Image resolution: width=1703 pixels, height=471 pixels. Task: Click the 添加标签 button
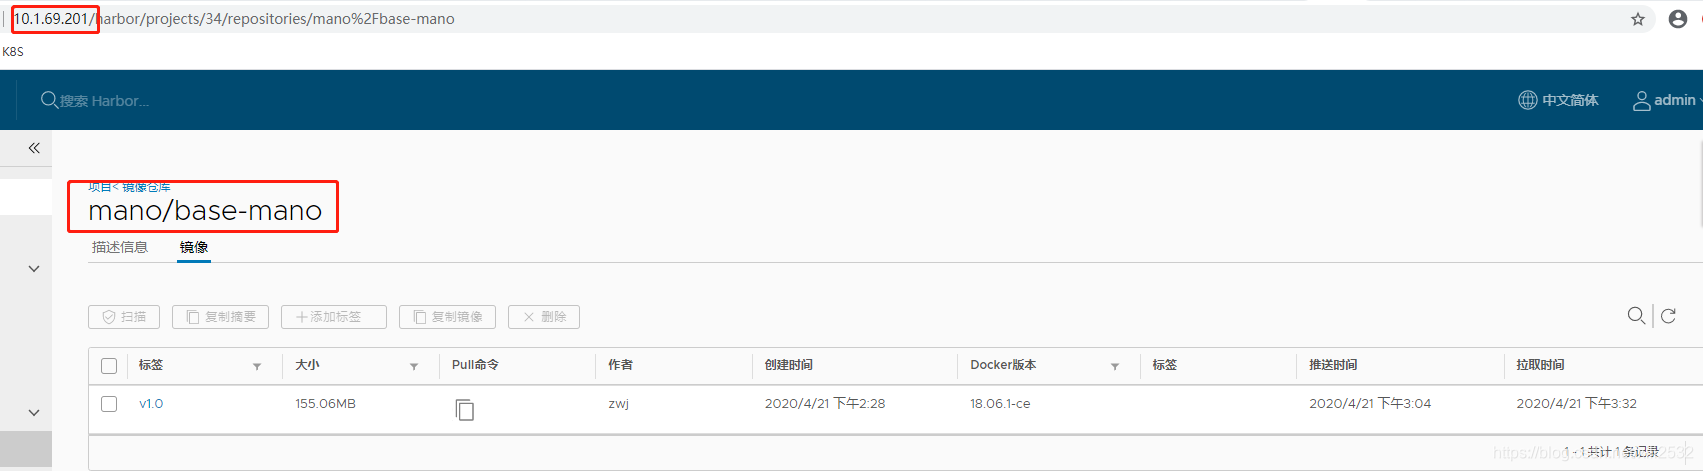tap(334, 317)
